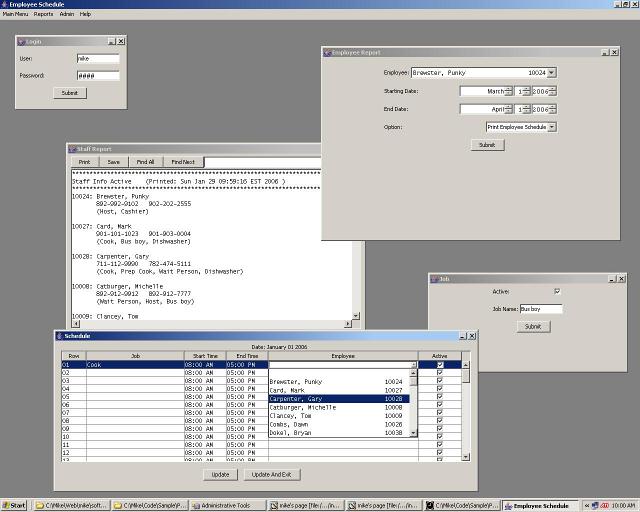This screenshot has height=512, width=640.
Task: Submit the Login form
Action: 70,93
